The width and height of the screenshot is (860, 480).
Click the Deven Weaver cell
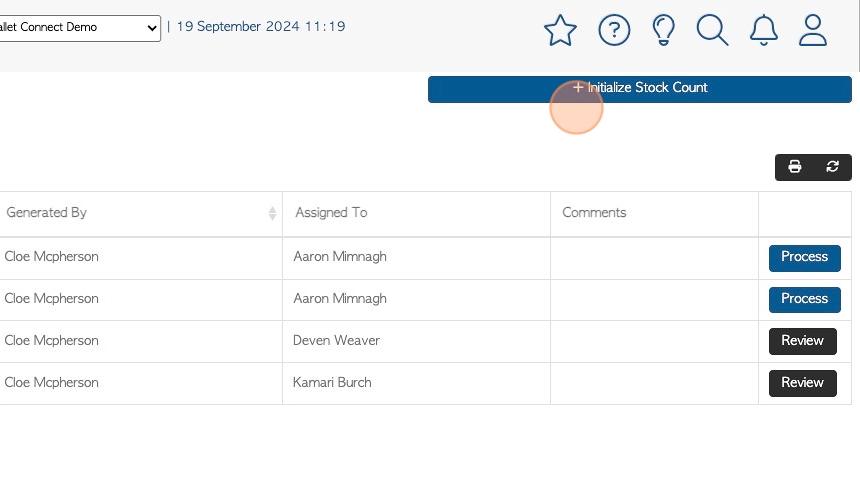click(416, 341)
